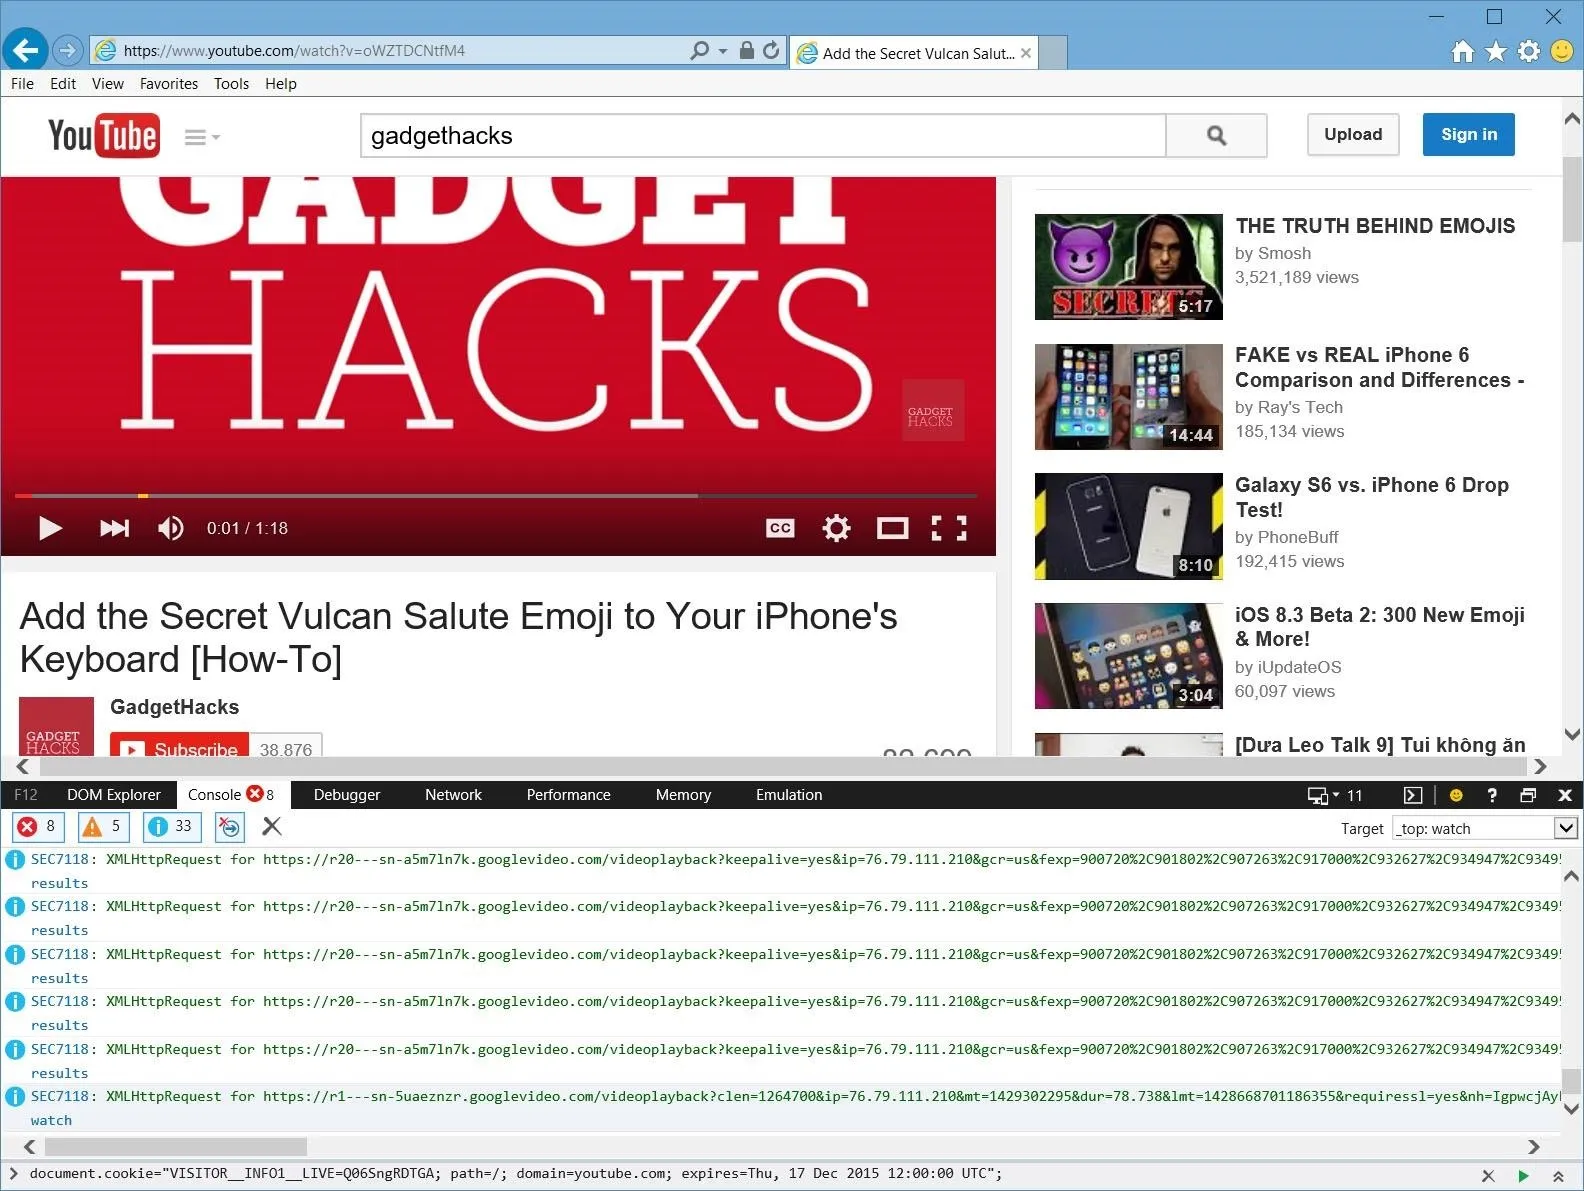The height and width of the screenshot is (1191, 1584).
Task: Click the Home icon in browser toolbar
Action: [1462, 51]
